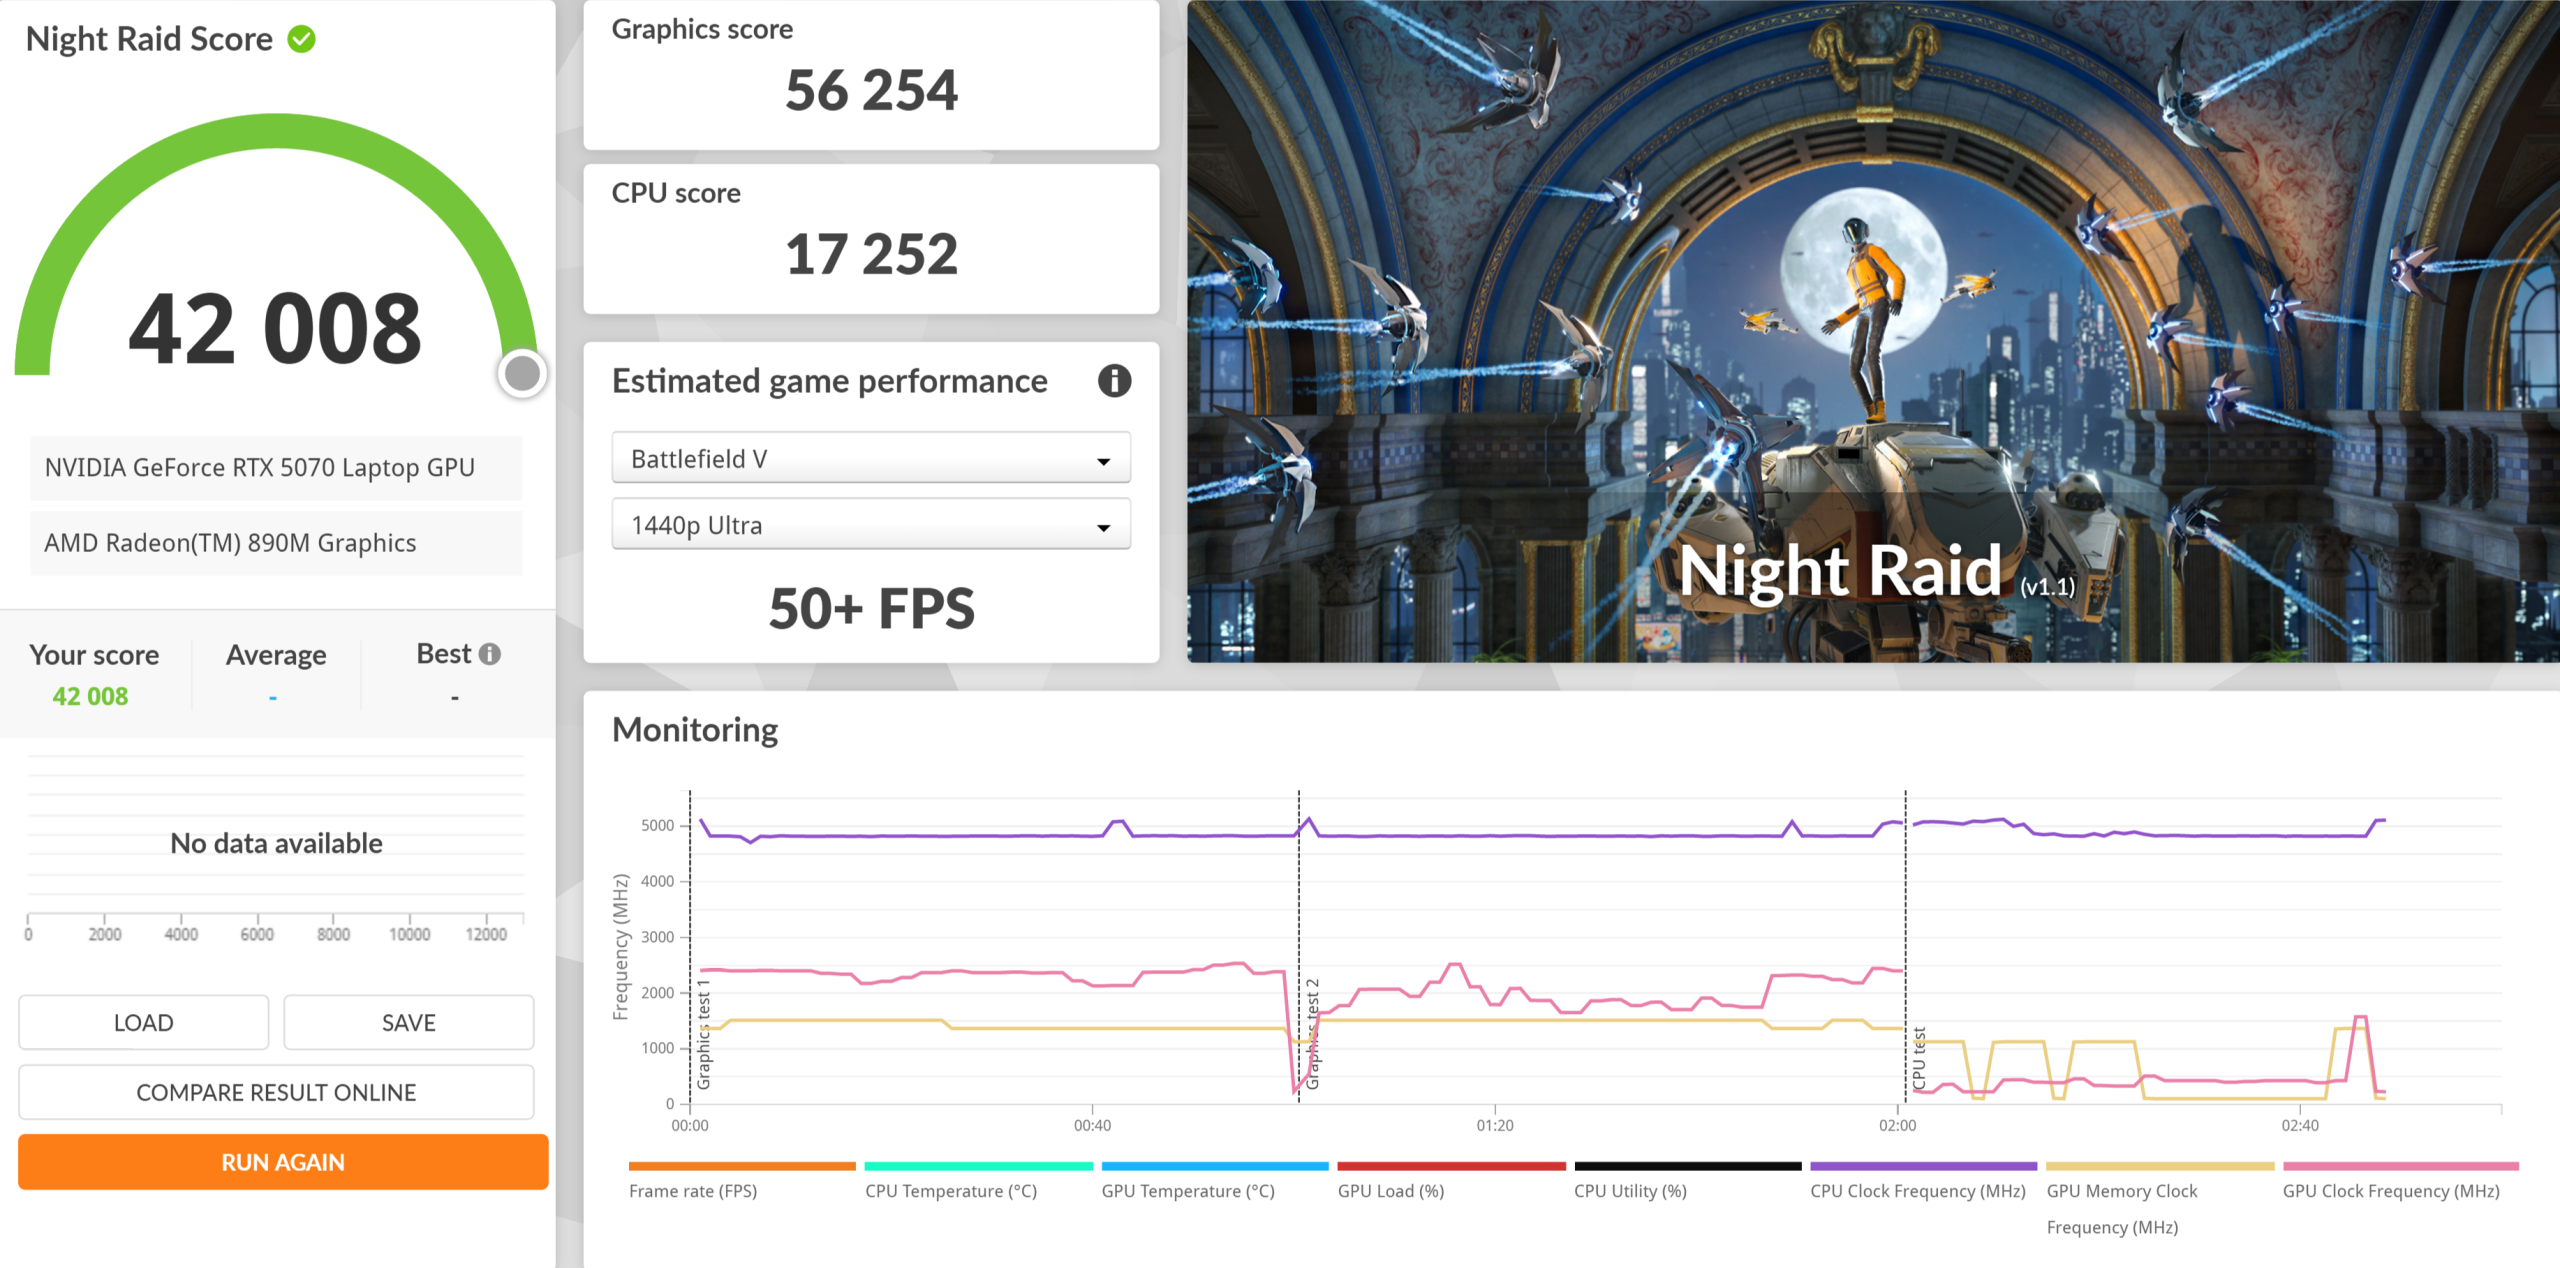
Task: Click AMD Radeon(TM) 890M Graphics text
Action: pyautogui.click(x=230, y=542)
